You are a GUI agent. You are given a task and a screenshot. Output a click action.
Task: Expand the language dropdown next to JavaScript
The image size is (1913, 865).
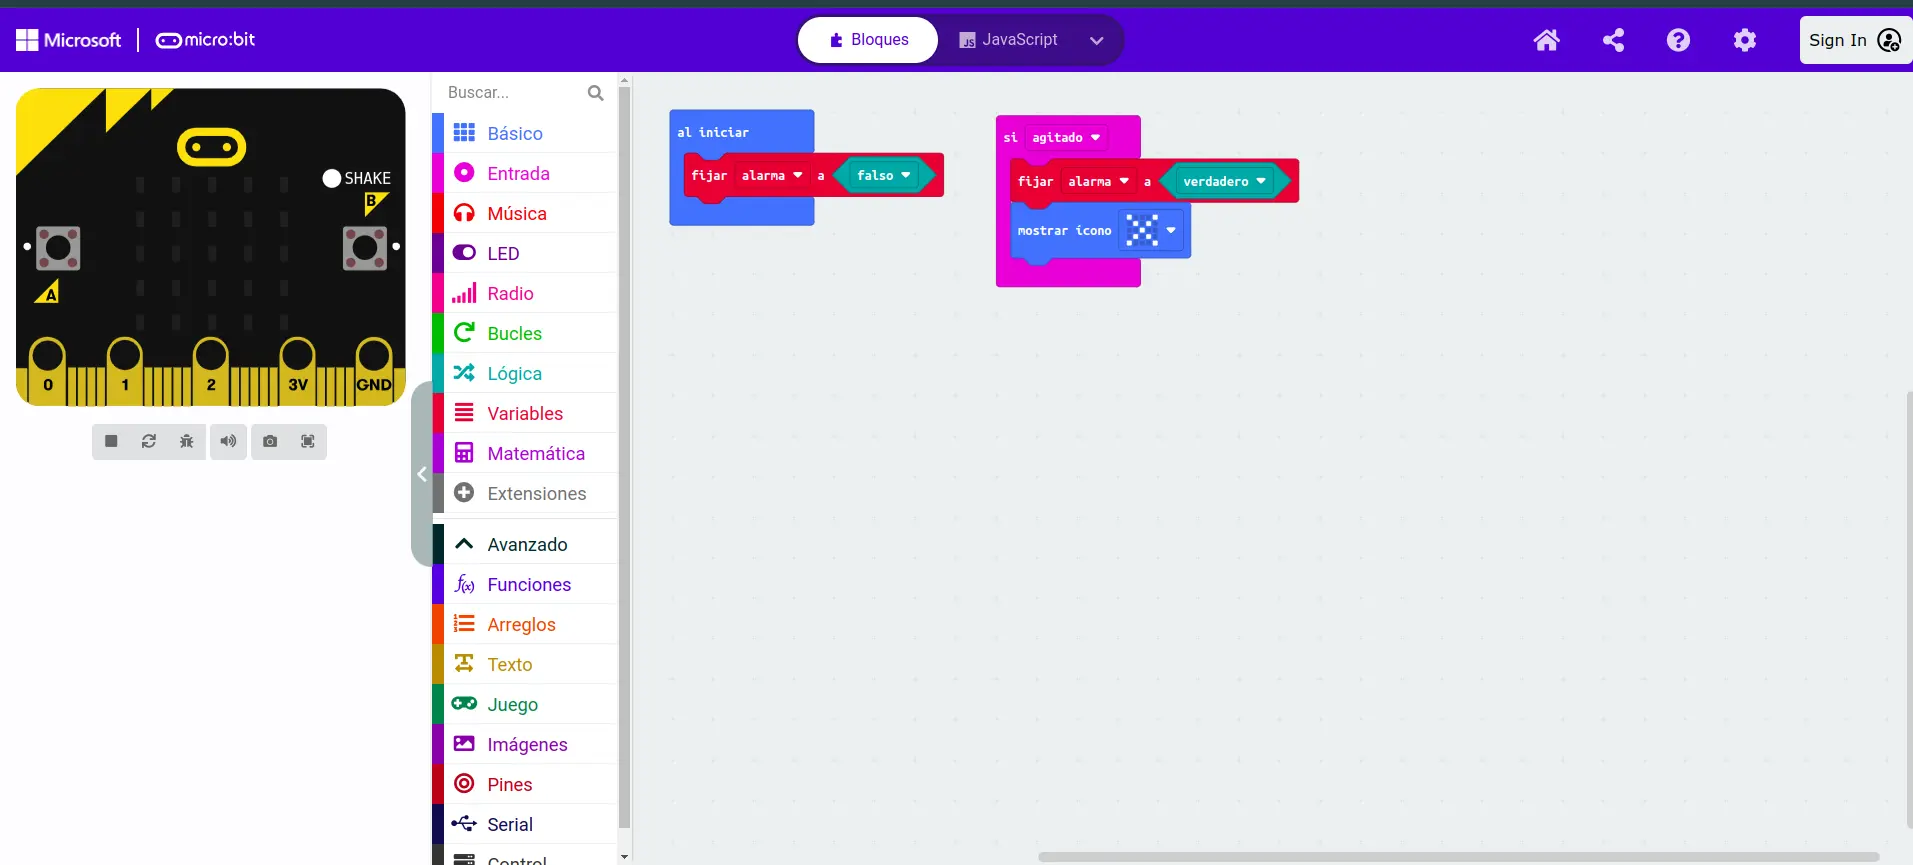[x=1096, y=41]
